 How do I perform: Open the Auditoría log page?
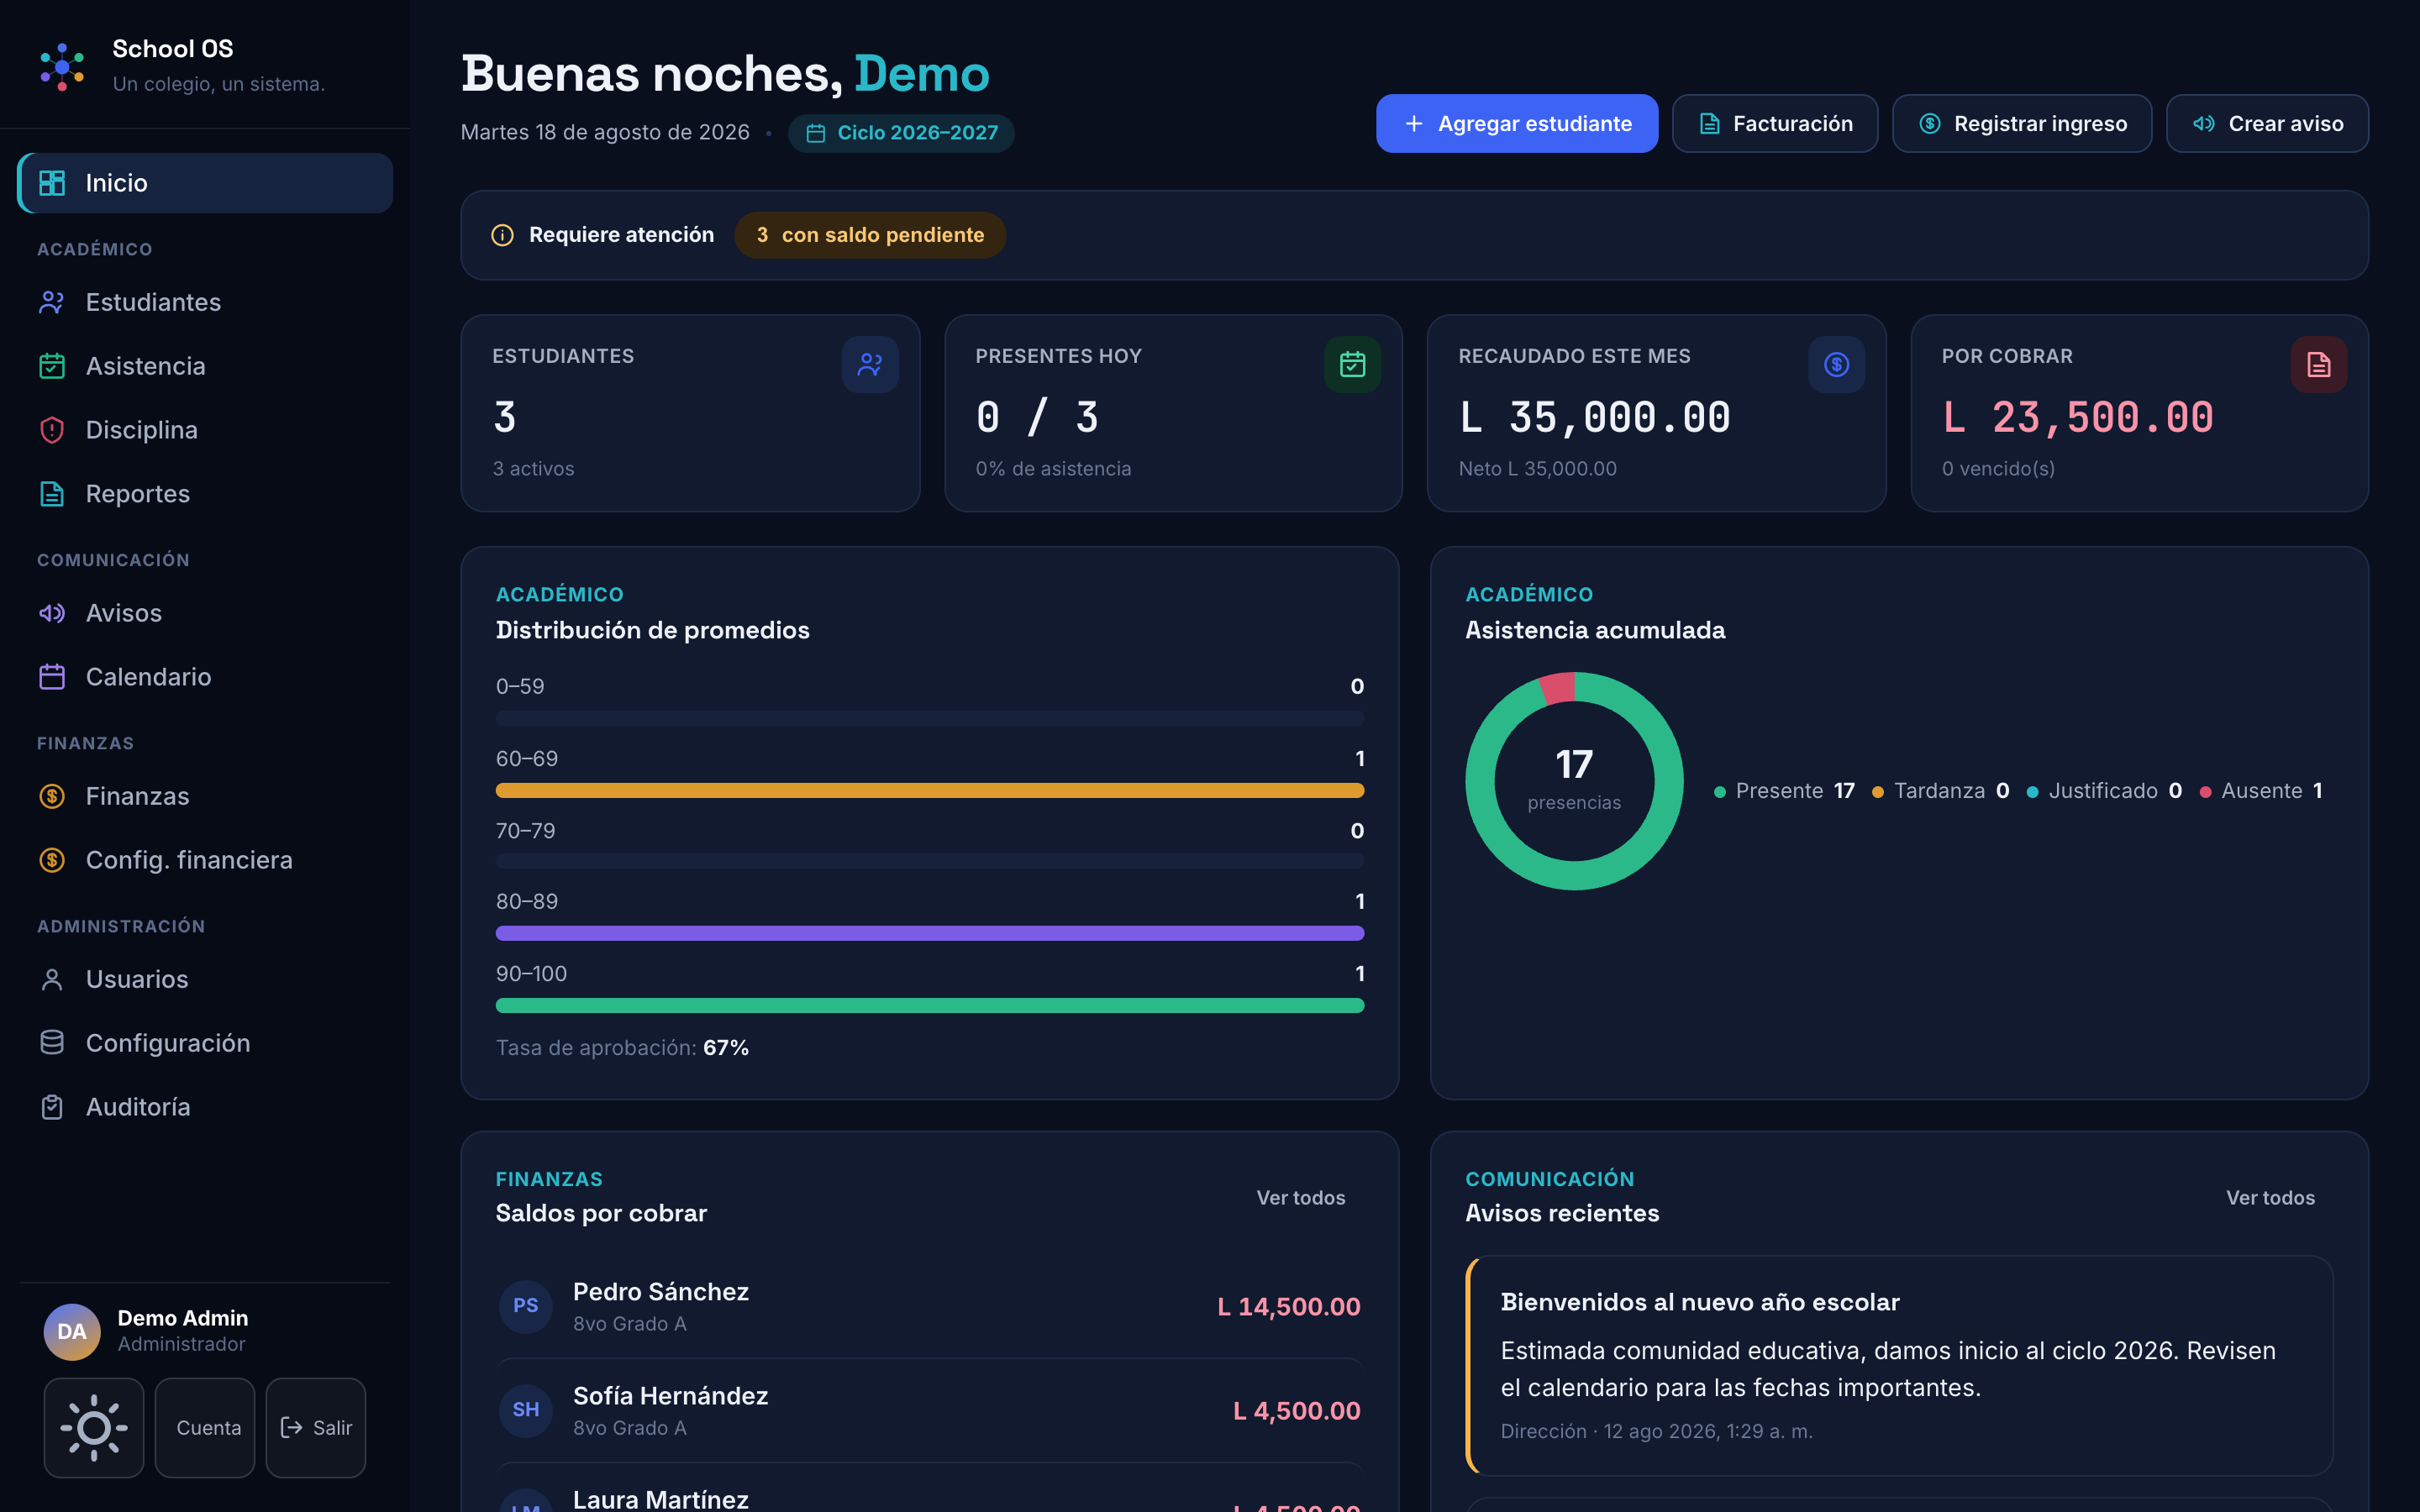click(206, 1107)
